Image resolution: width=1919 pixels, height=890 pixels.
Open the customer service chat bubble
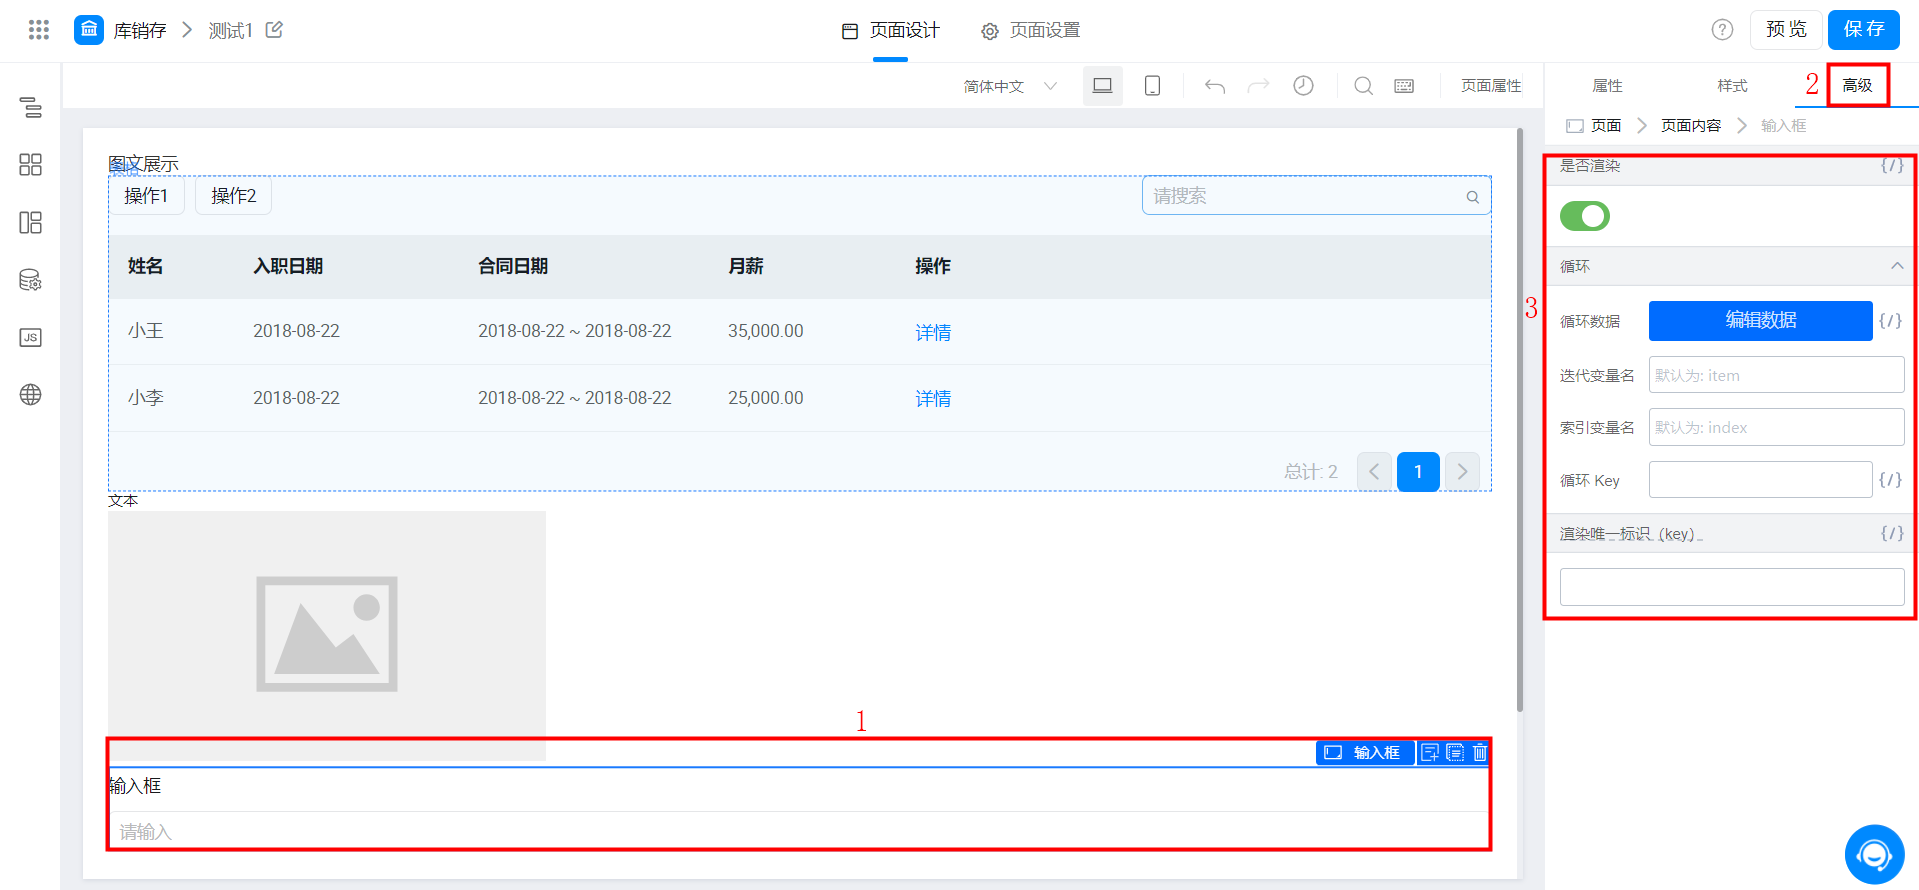(1874, 854)
